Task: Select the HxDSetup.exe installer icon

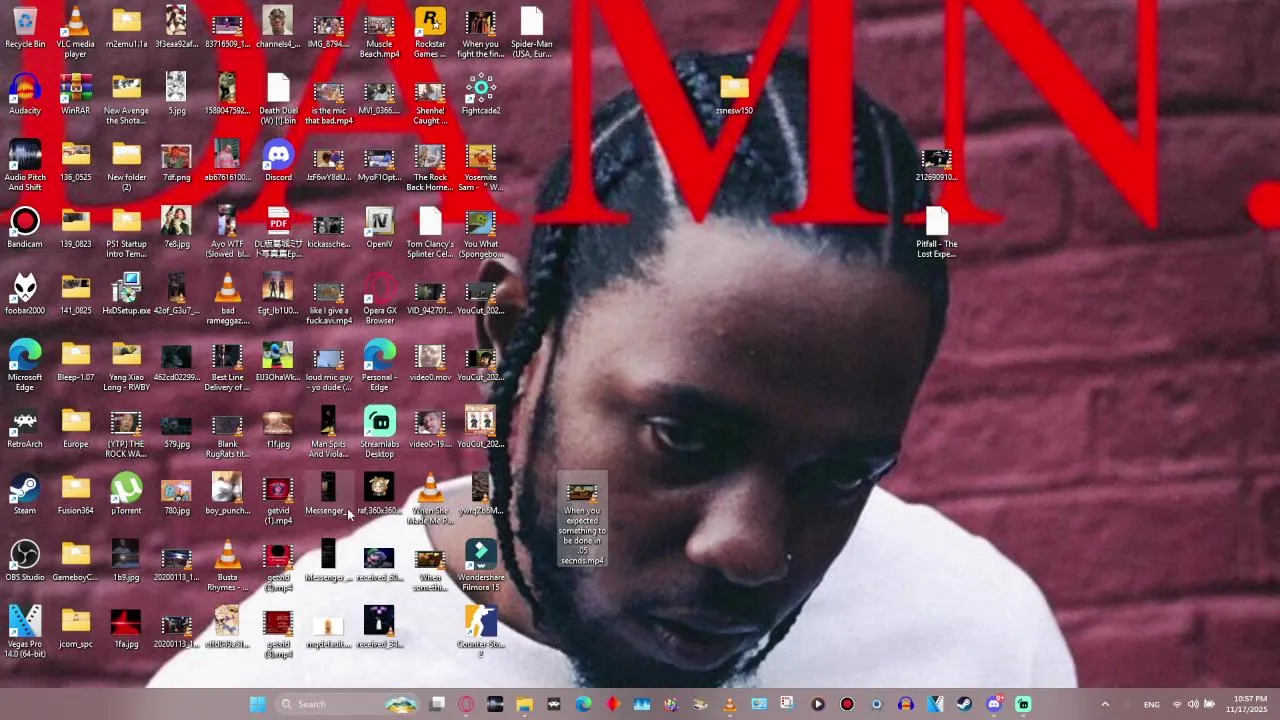Action: click(x=126, y=295)
